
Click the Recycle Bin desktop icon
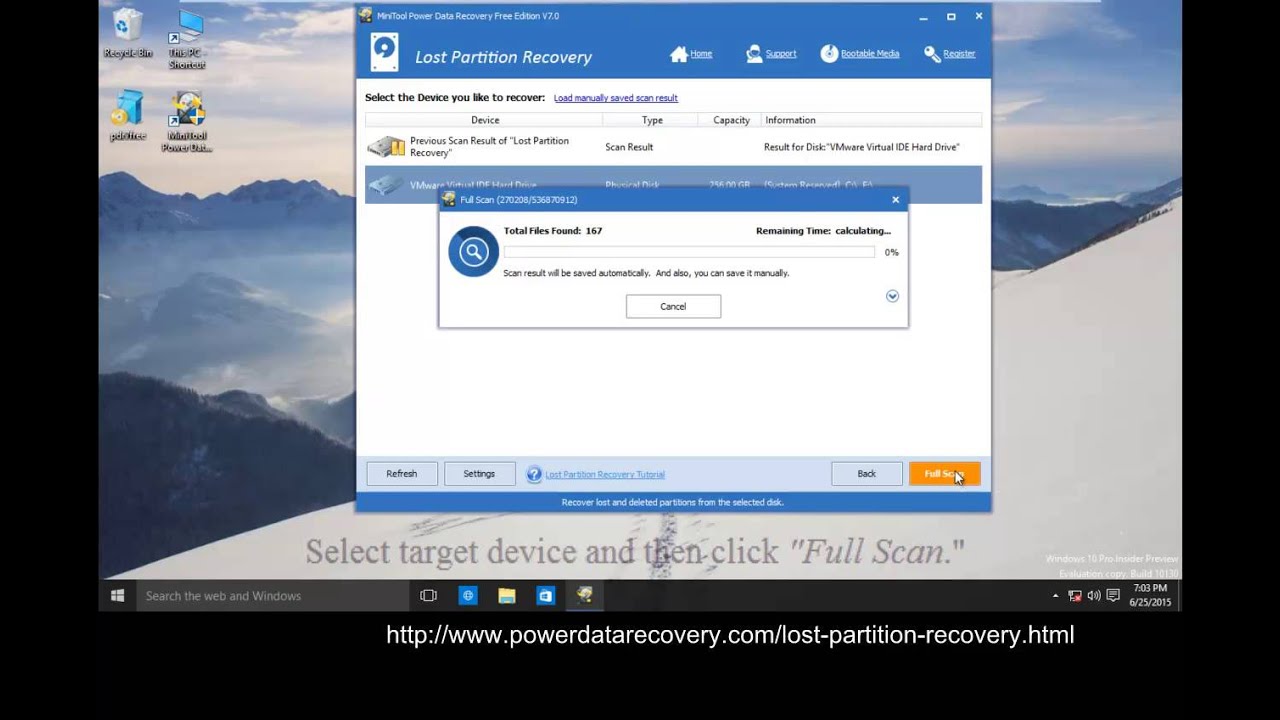click(x=127, y=32)
